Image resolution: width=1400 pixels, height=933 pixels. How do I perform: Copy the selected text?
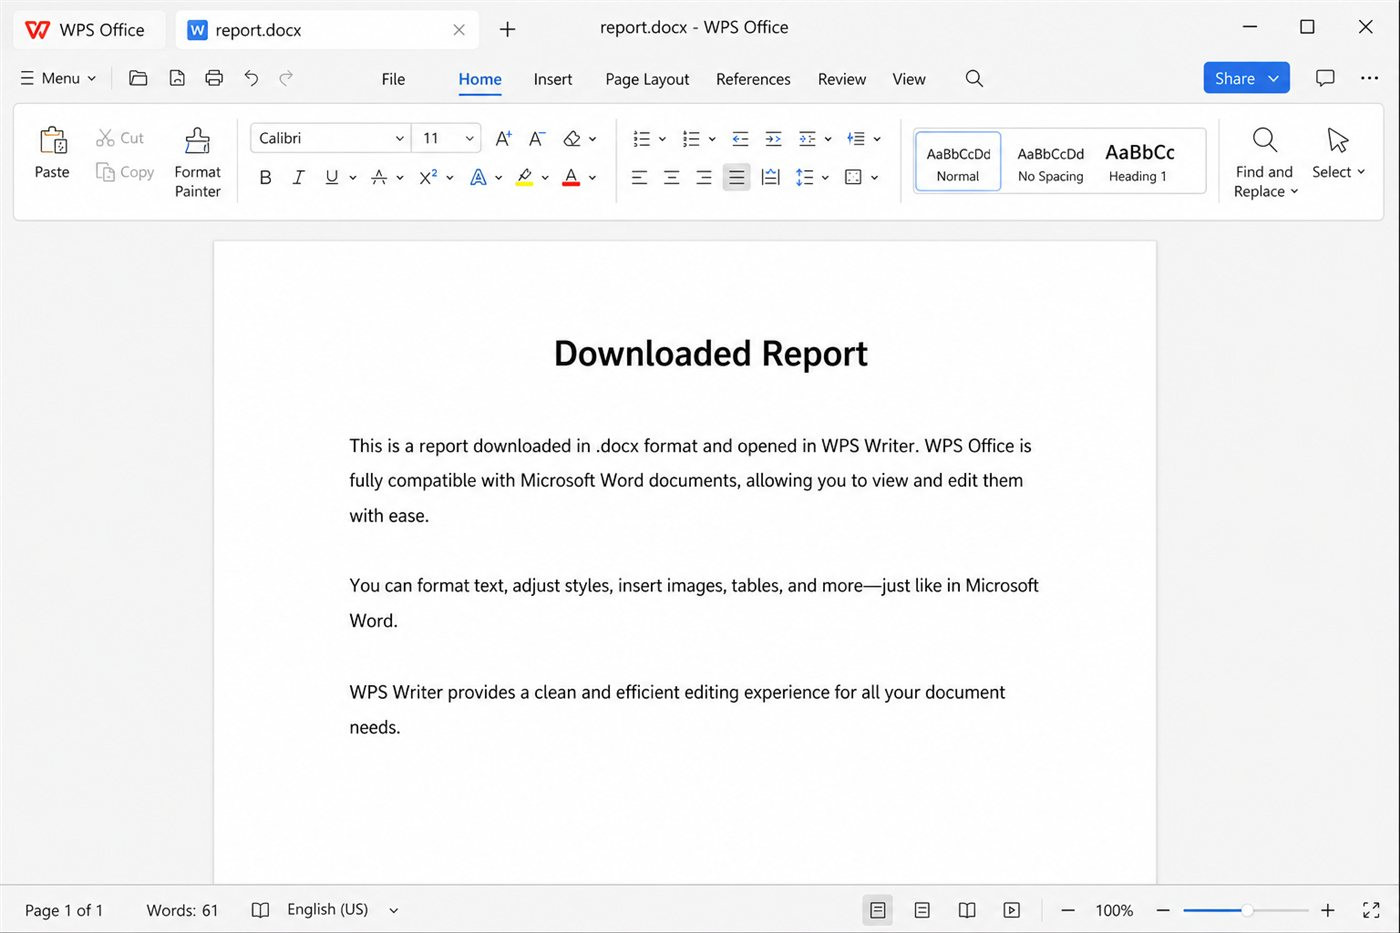coord(125,172)
